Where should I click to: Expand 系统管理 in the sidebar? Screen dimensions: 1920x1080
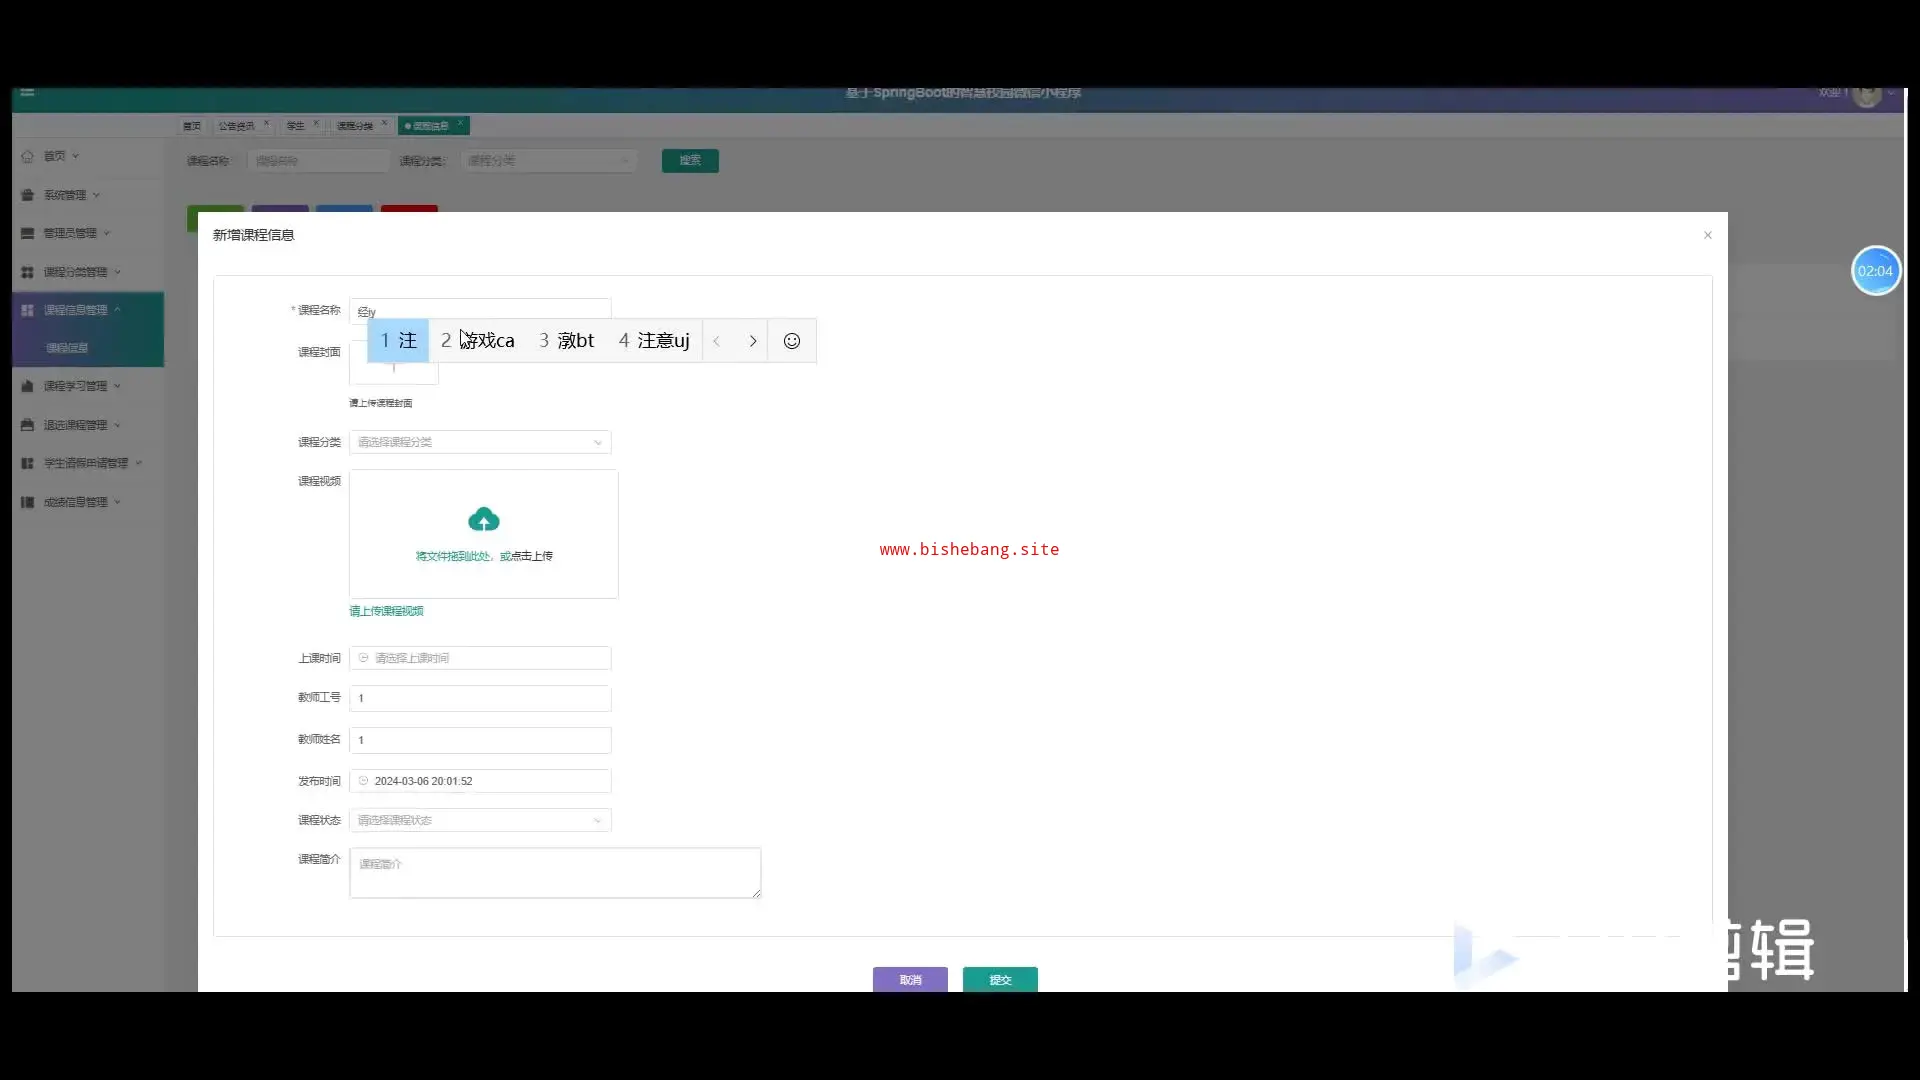pyautogui.click(x=65, y=195)
